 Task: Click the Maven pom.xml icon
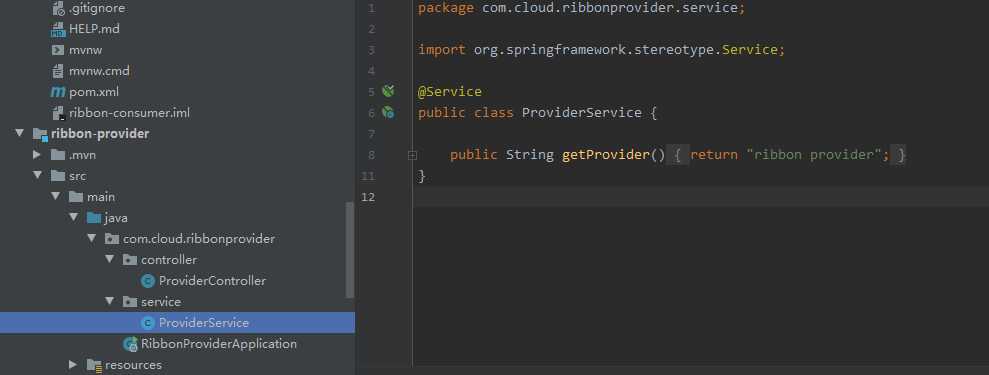click(58, 92)
